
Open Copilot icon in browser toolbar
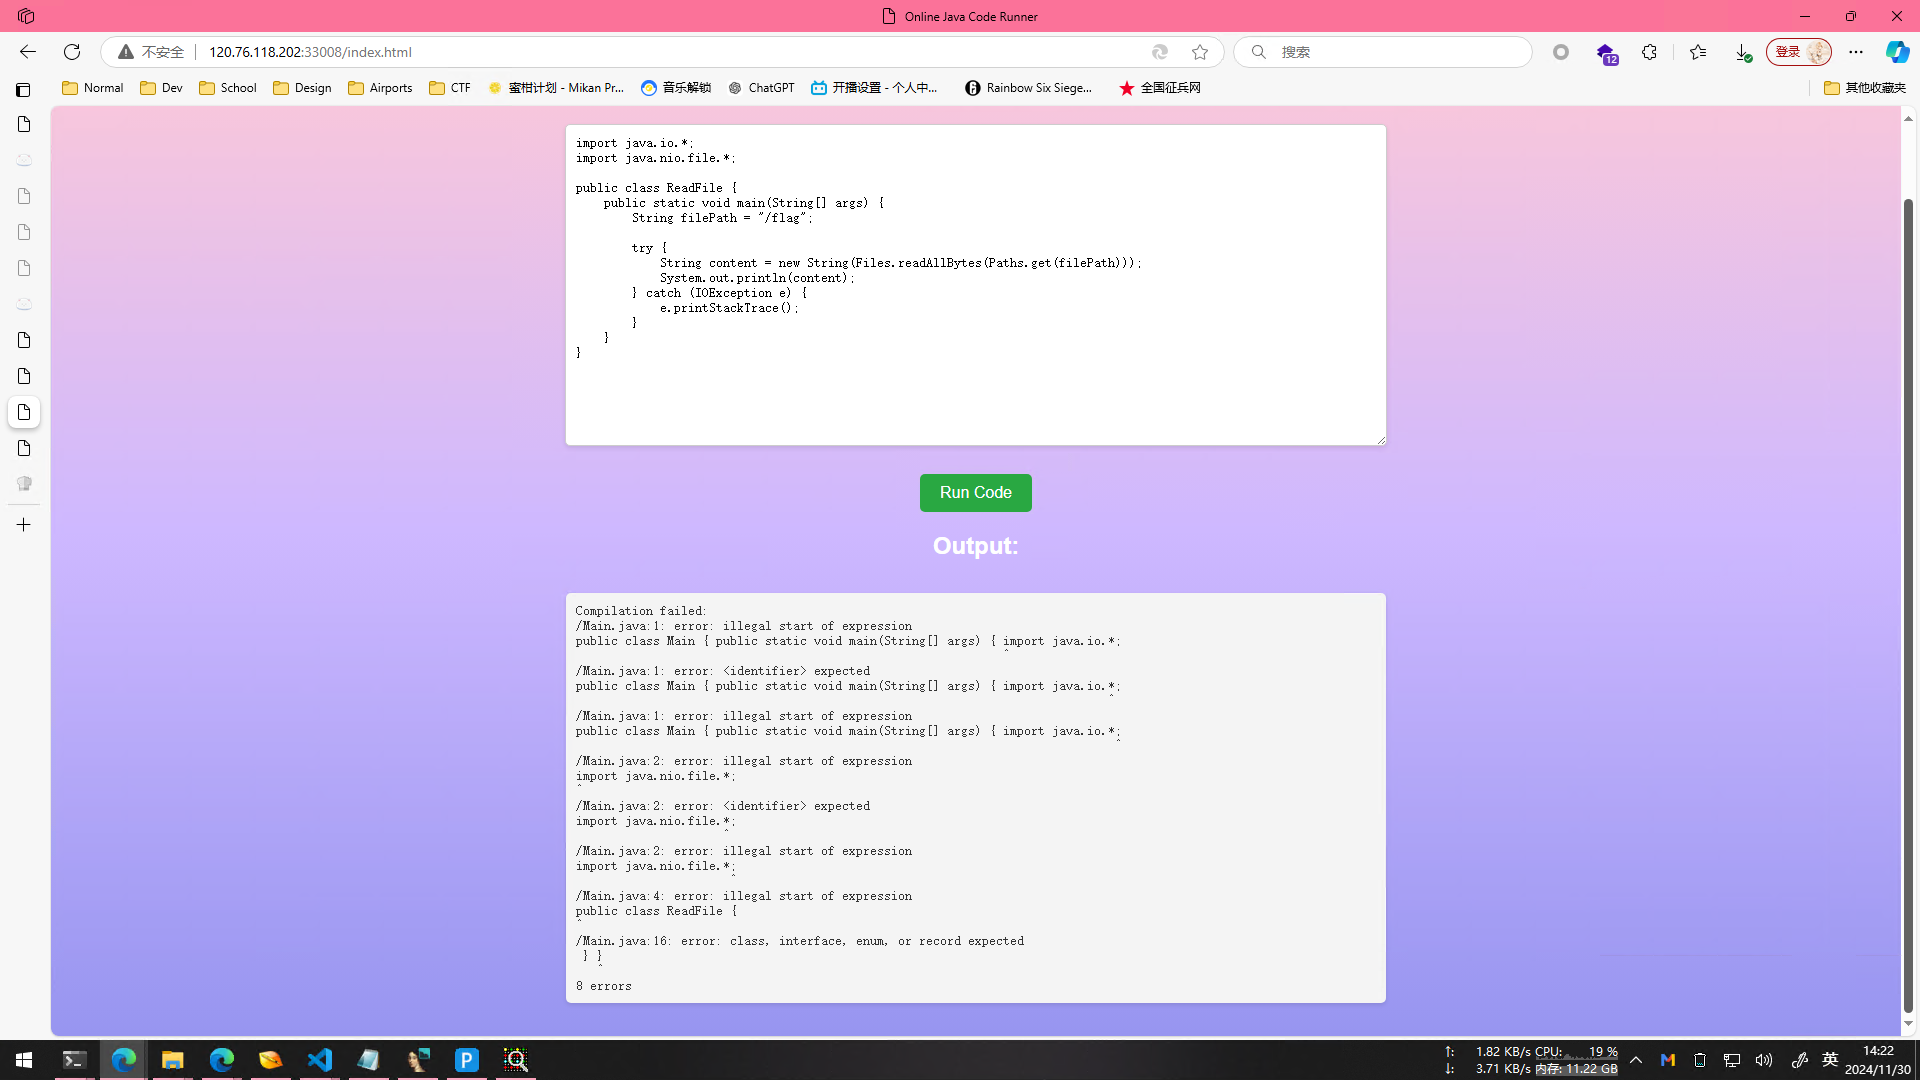pyautogui.click(x=1897, y=52)
